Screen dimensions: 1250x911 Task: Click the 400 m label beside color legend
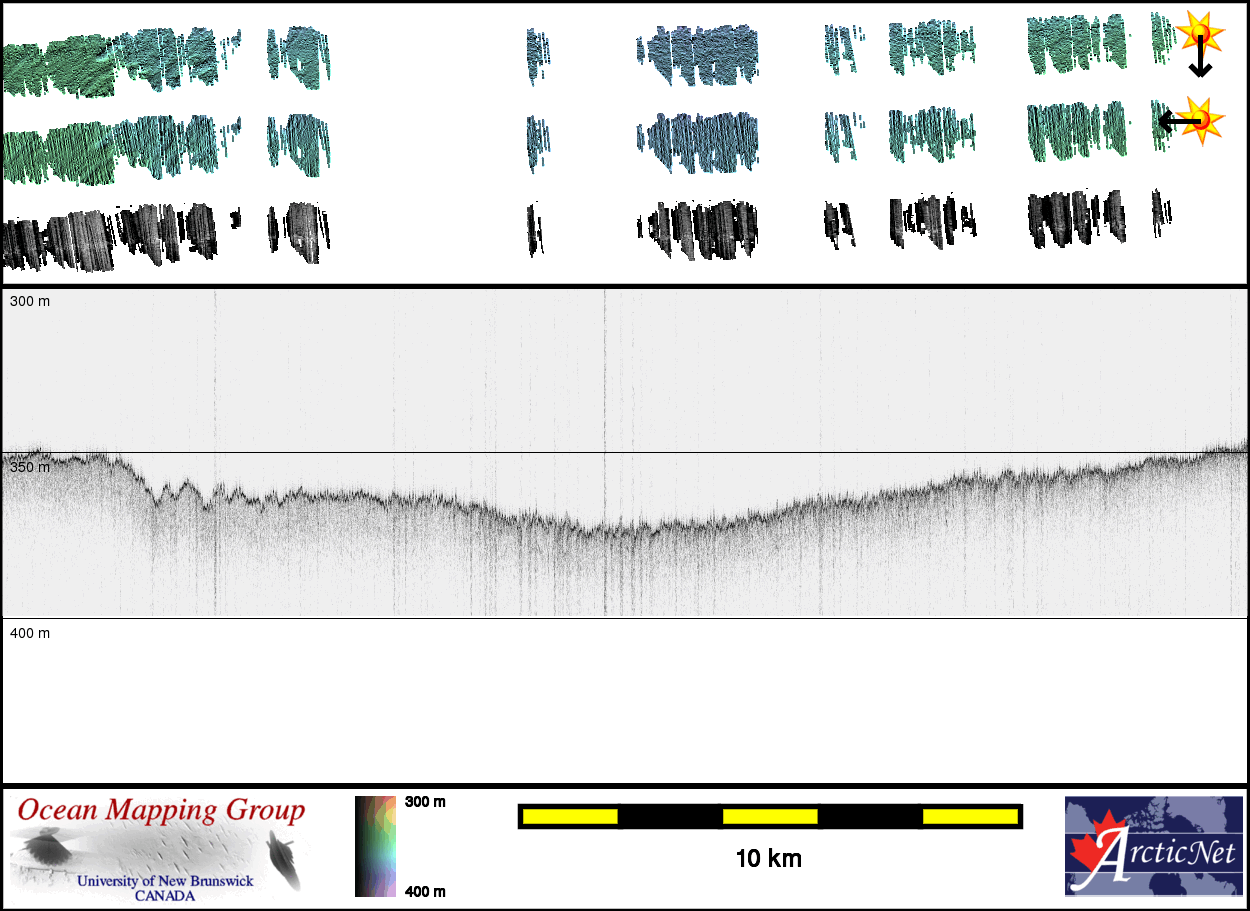pos(425,892)
